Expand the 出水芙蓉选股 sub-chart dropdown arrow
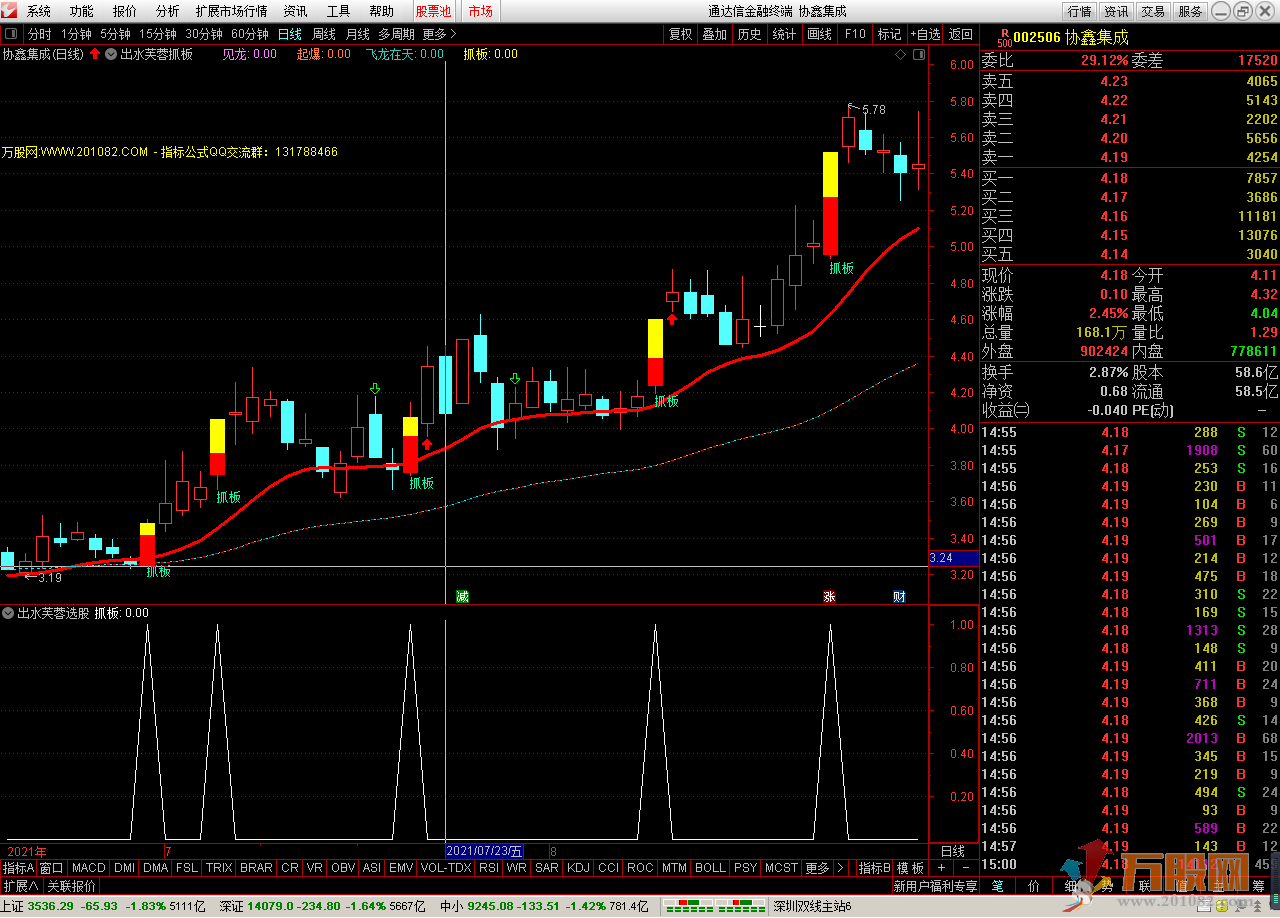1280x918 pixels. pos(8,613)
